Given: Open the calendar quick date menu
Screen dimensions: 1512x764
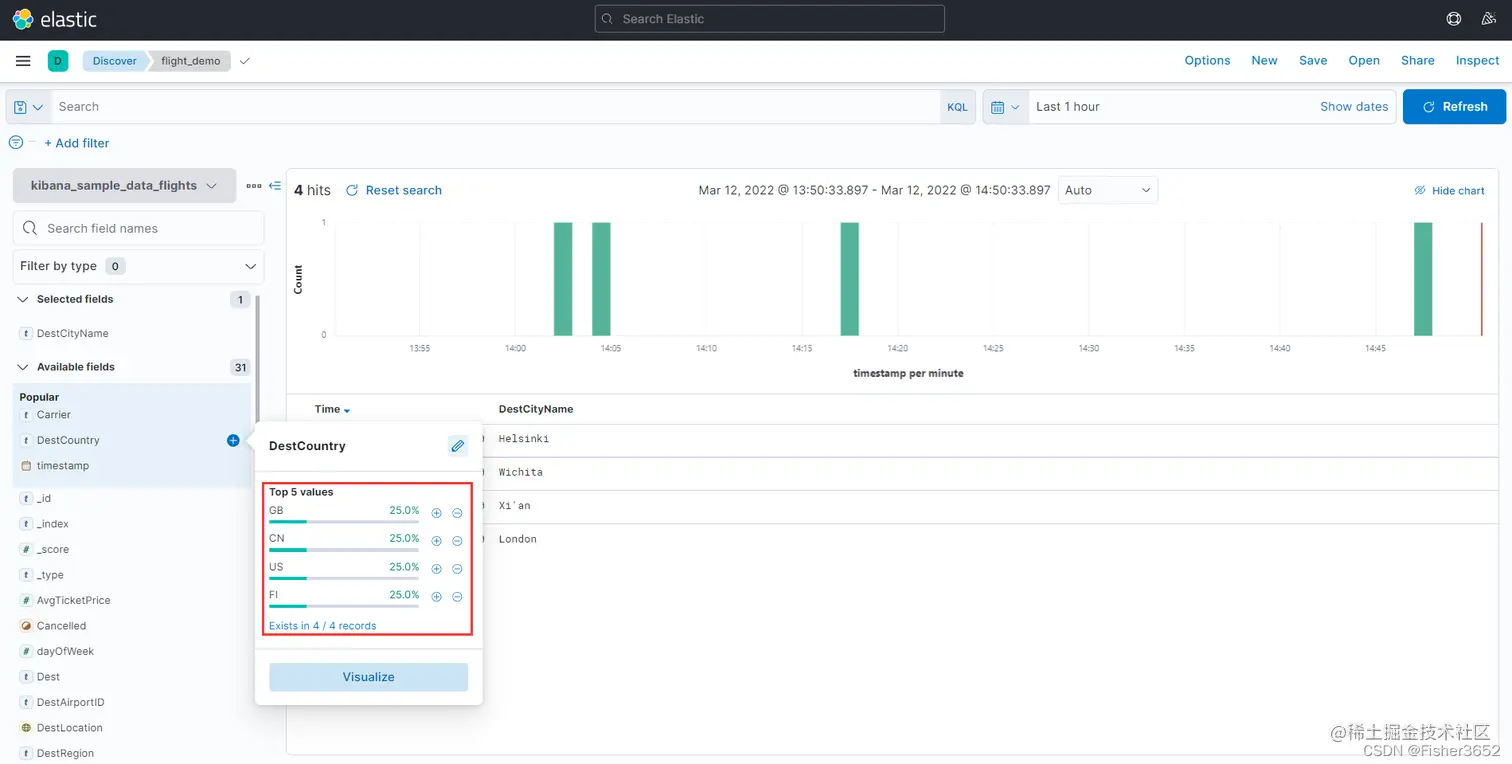Looking at the screenshot, I should pos(1006,107).
